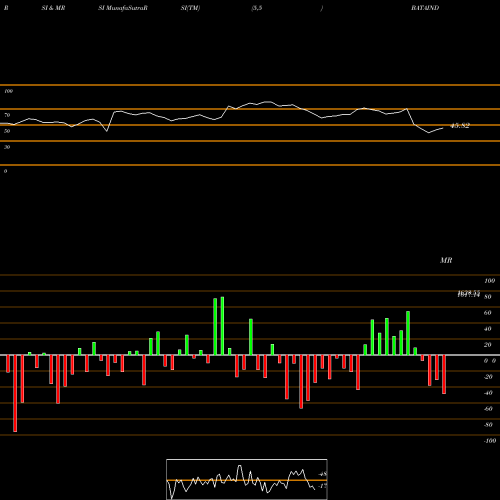Click the 'SI MunafaSutraR' header label
Image resolution: width=500 pixels, height=500 pixels.
(x=123, y=8)
